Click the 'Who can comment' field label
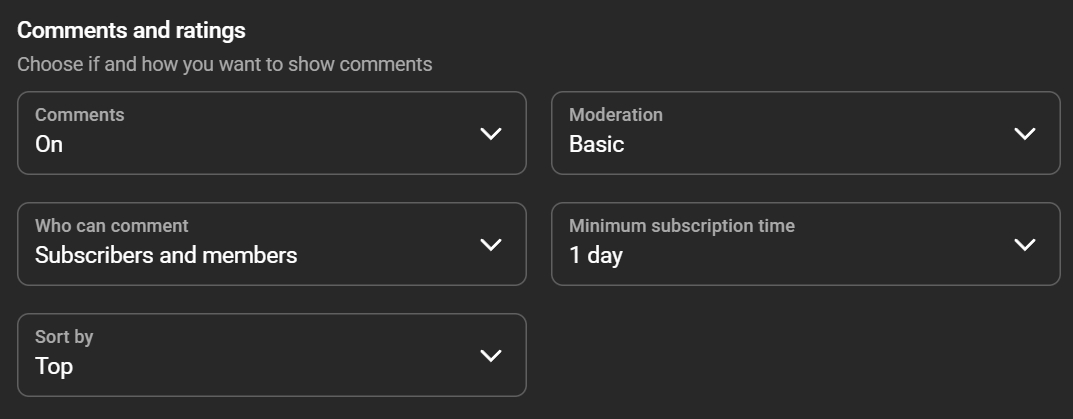 (112, 226)
